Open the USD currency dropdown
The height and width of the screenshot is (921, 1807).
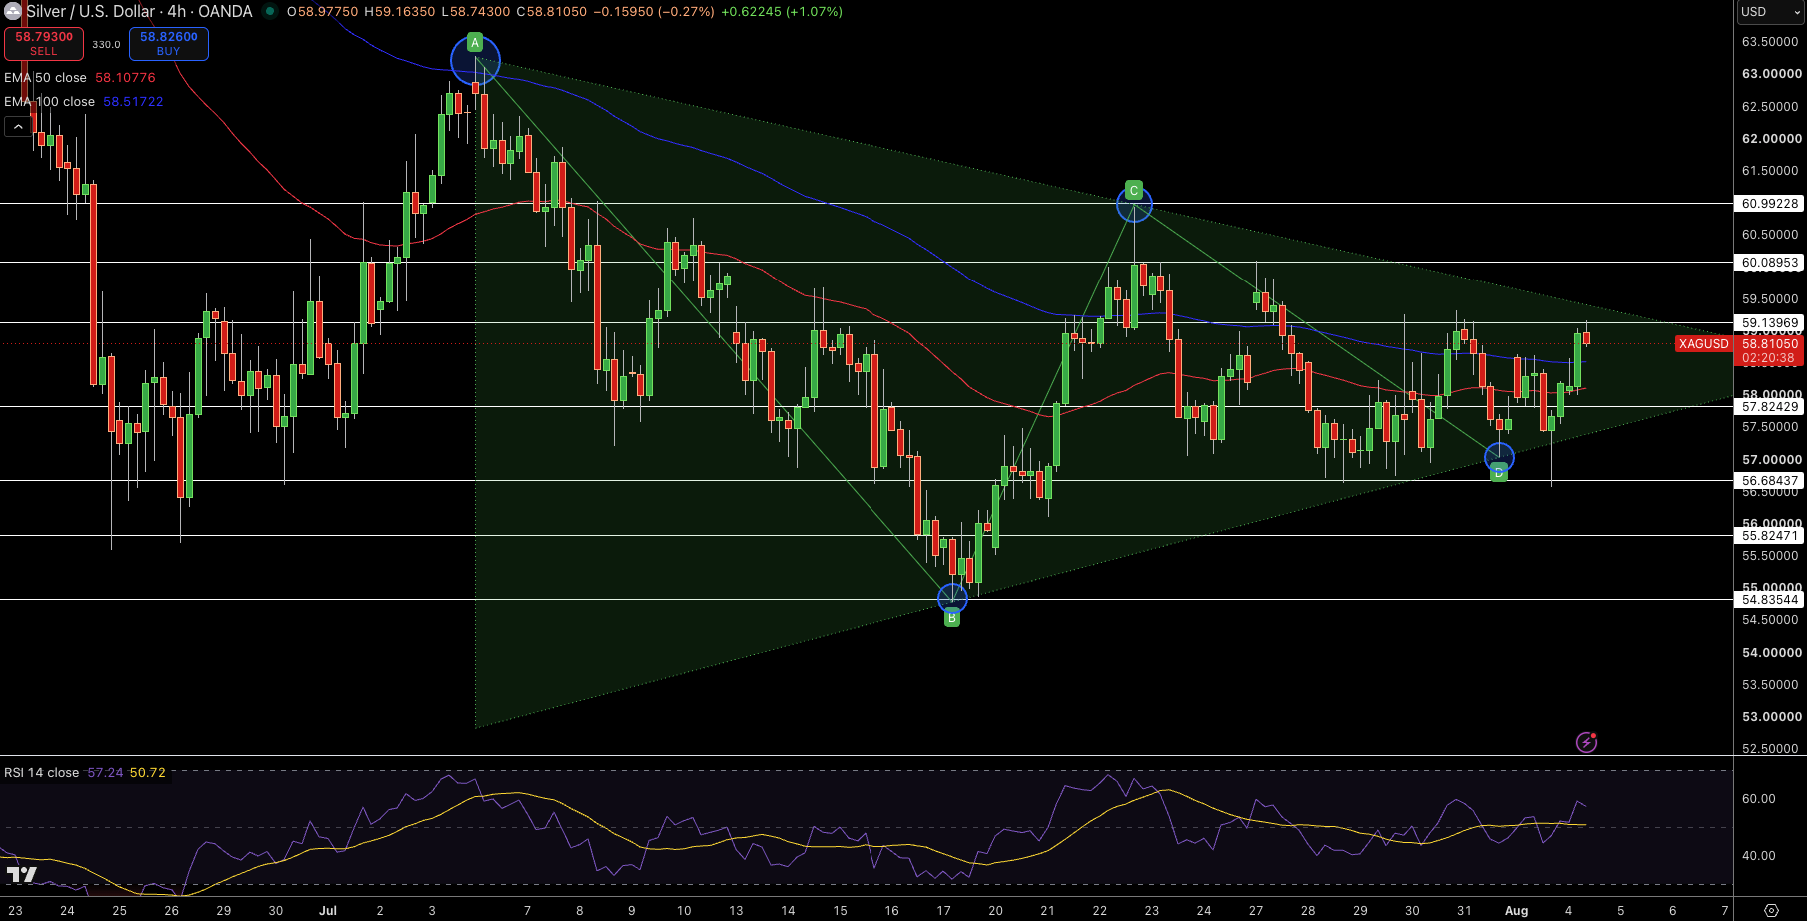pyautogui.click(x=1770, y=12)
